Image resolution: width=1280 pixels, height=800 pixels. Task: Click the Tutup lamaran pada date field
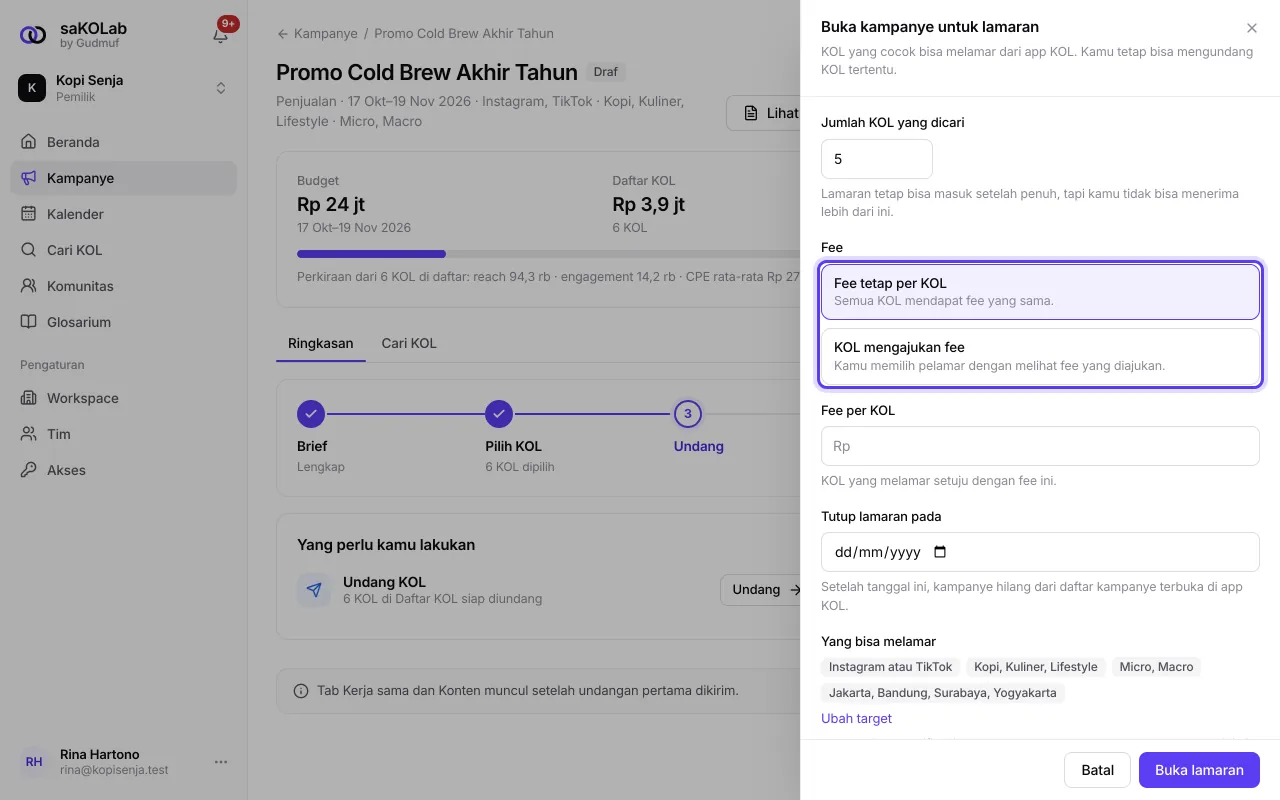point(1040,552)
